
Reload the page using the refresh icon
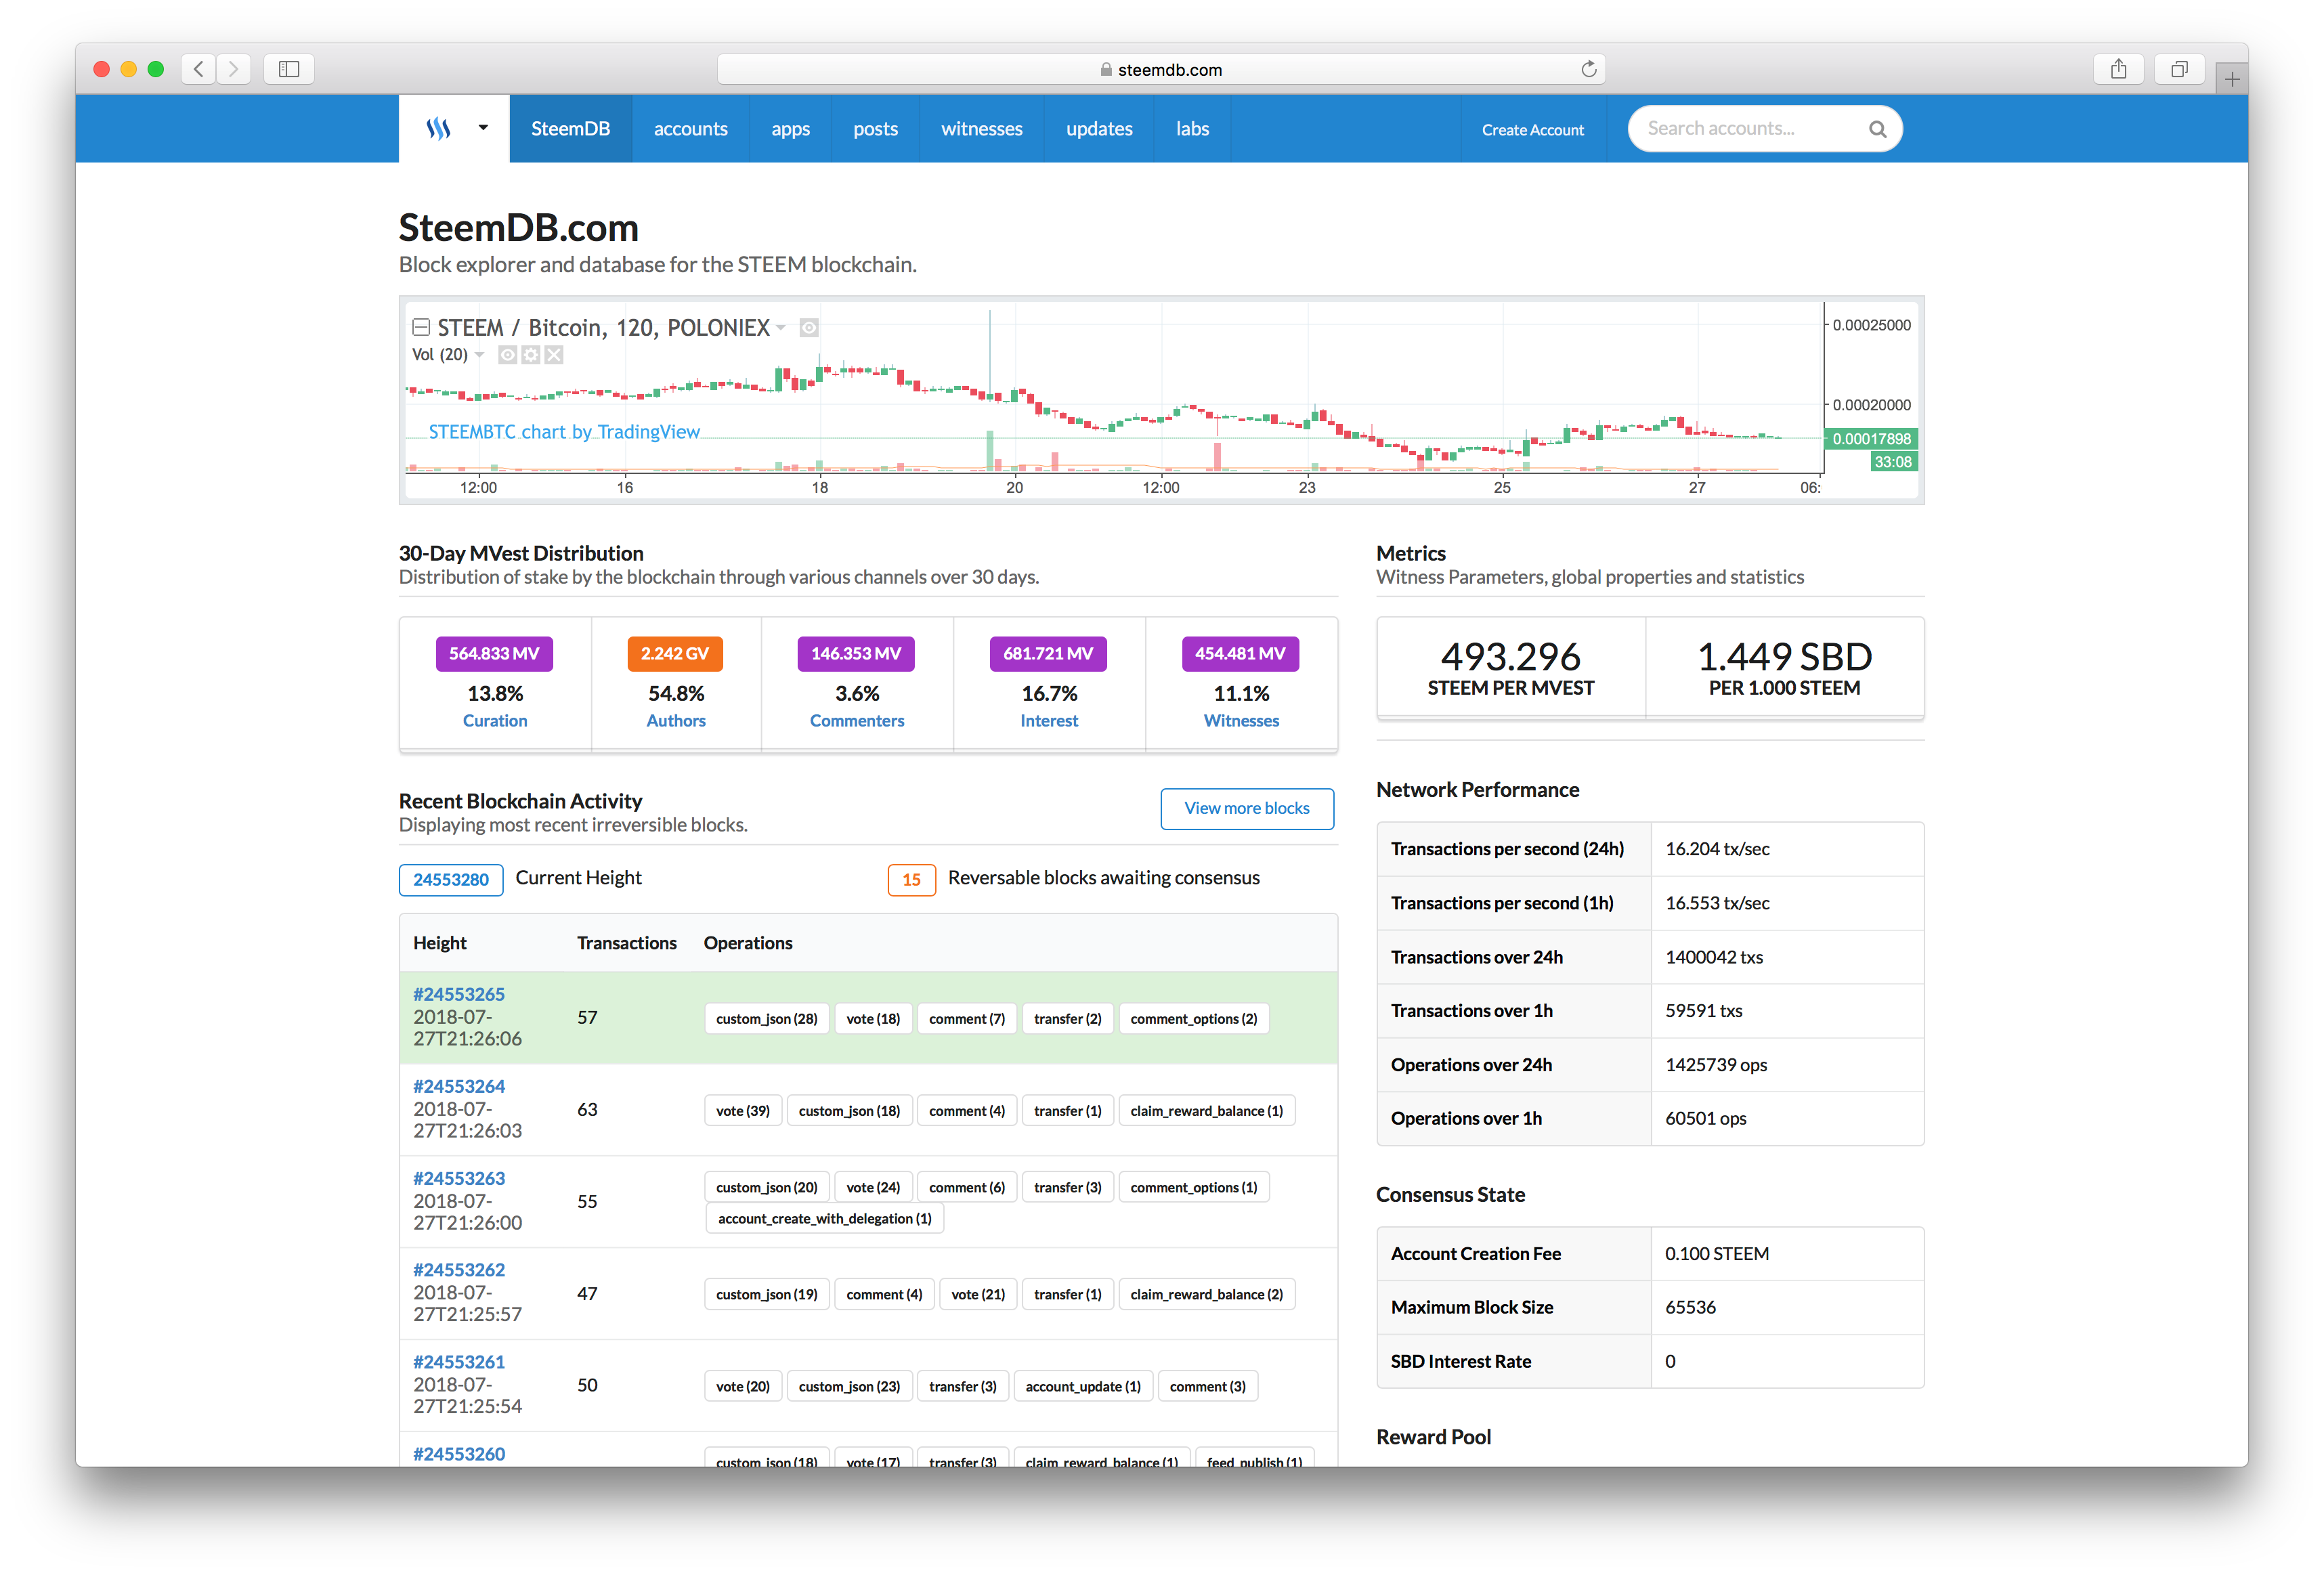tap(1588, 69)
